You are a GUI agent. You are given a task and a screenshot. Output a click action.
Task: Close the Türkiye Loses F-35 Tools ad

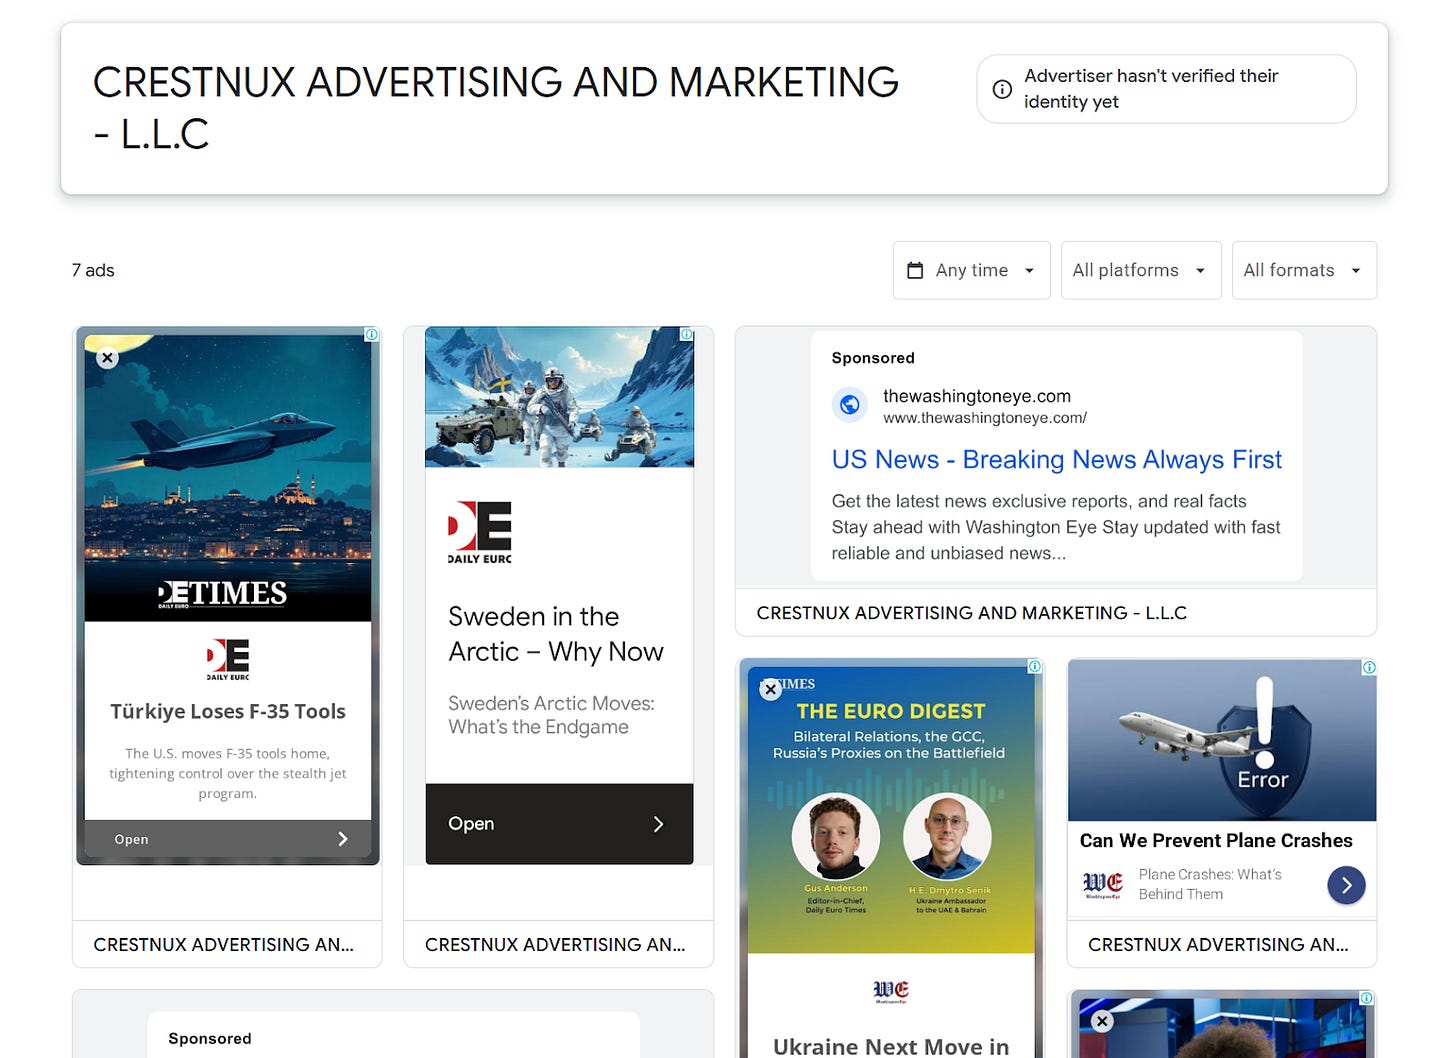click(x=107, y=358)
